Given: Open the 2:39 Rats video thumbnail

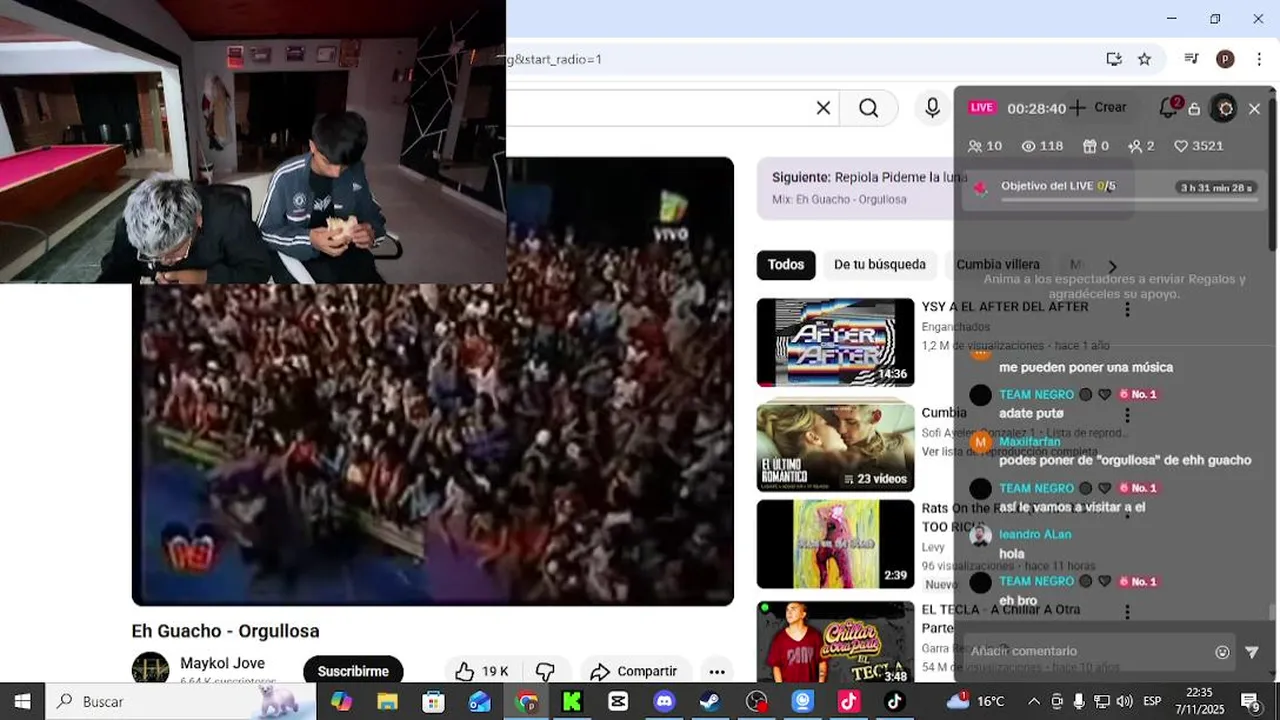Looking at the screenshot, I should pos(835,544).
